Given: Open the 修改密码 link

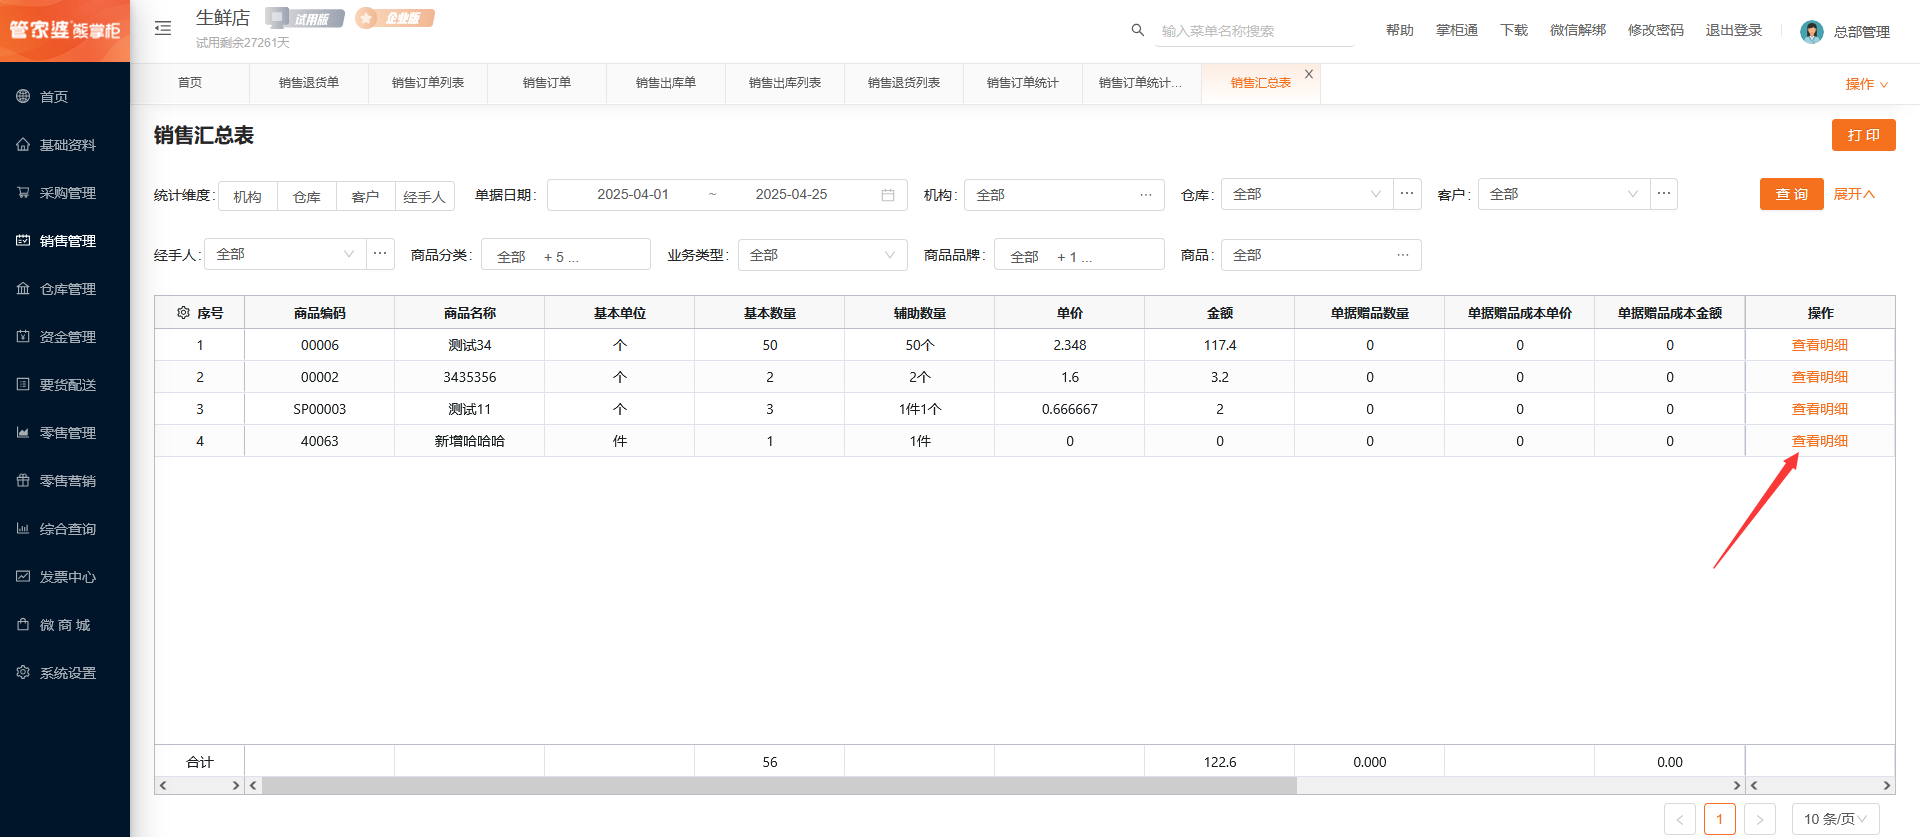Looking at the screenshot, I should [x=1656, y=30].
